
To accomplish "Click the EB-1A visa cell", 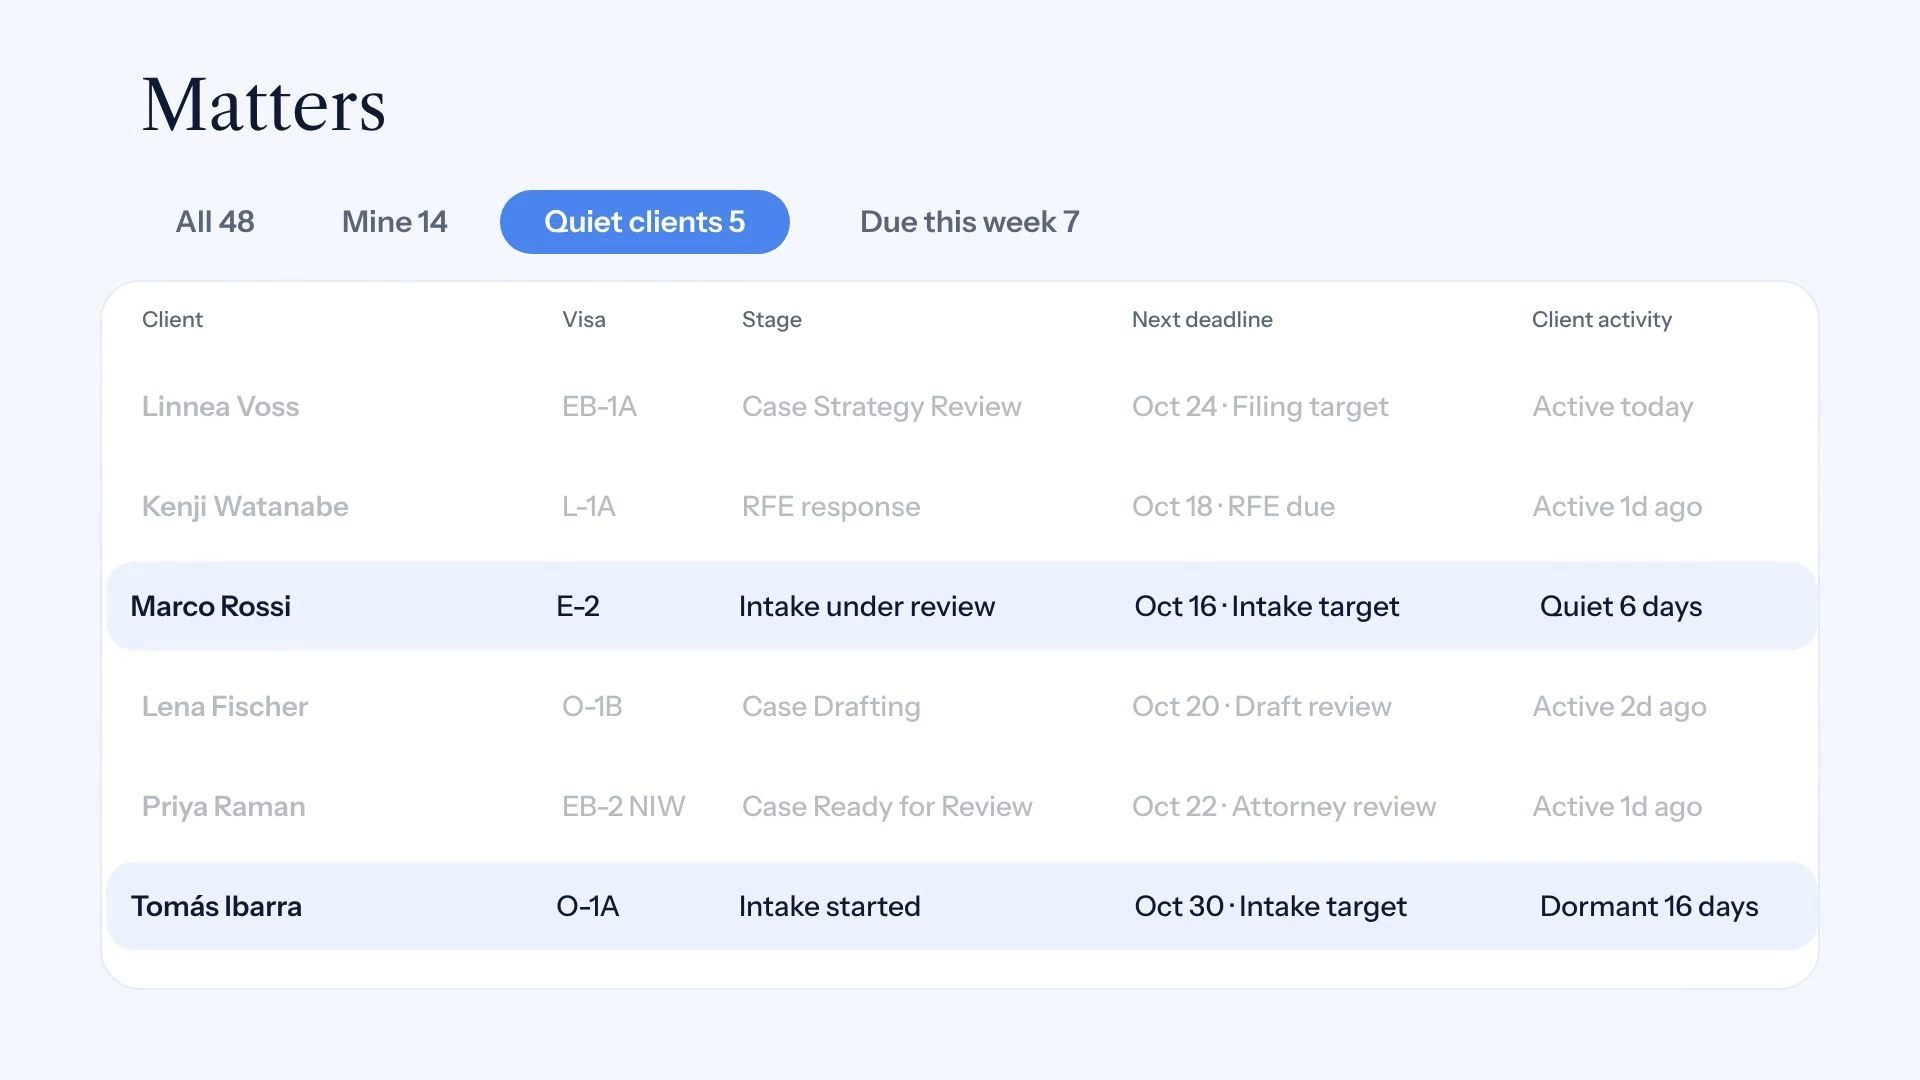I will point(599,407).
